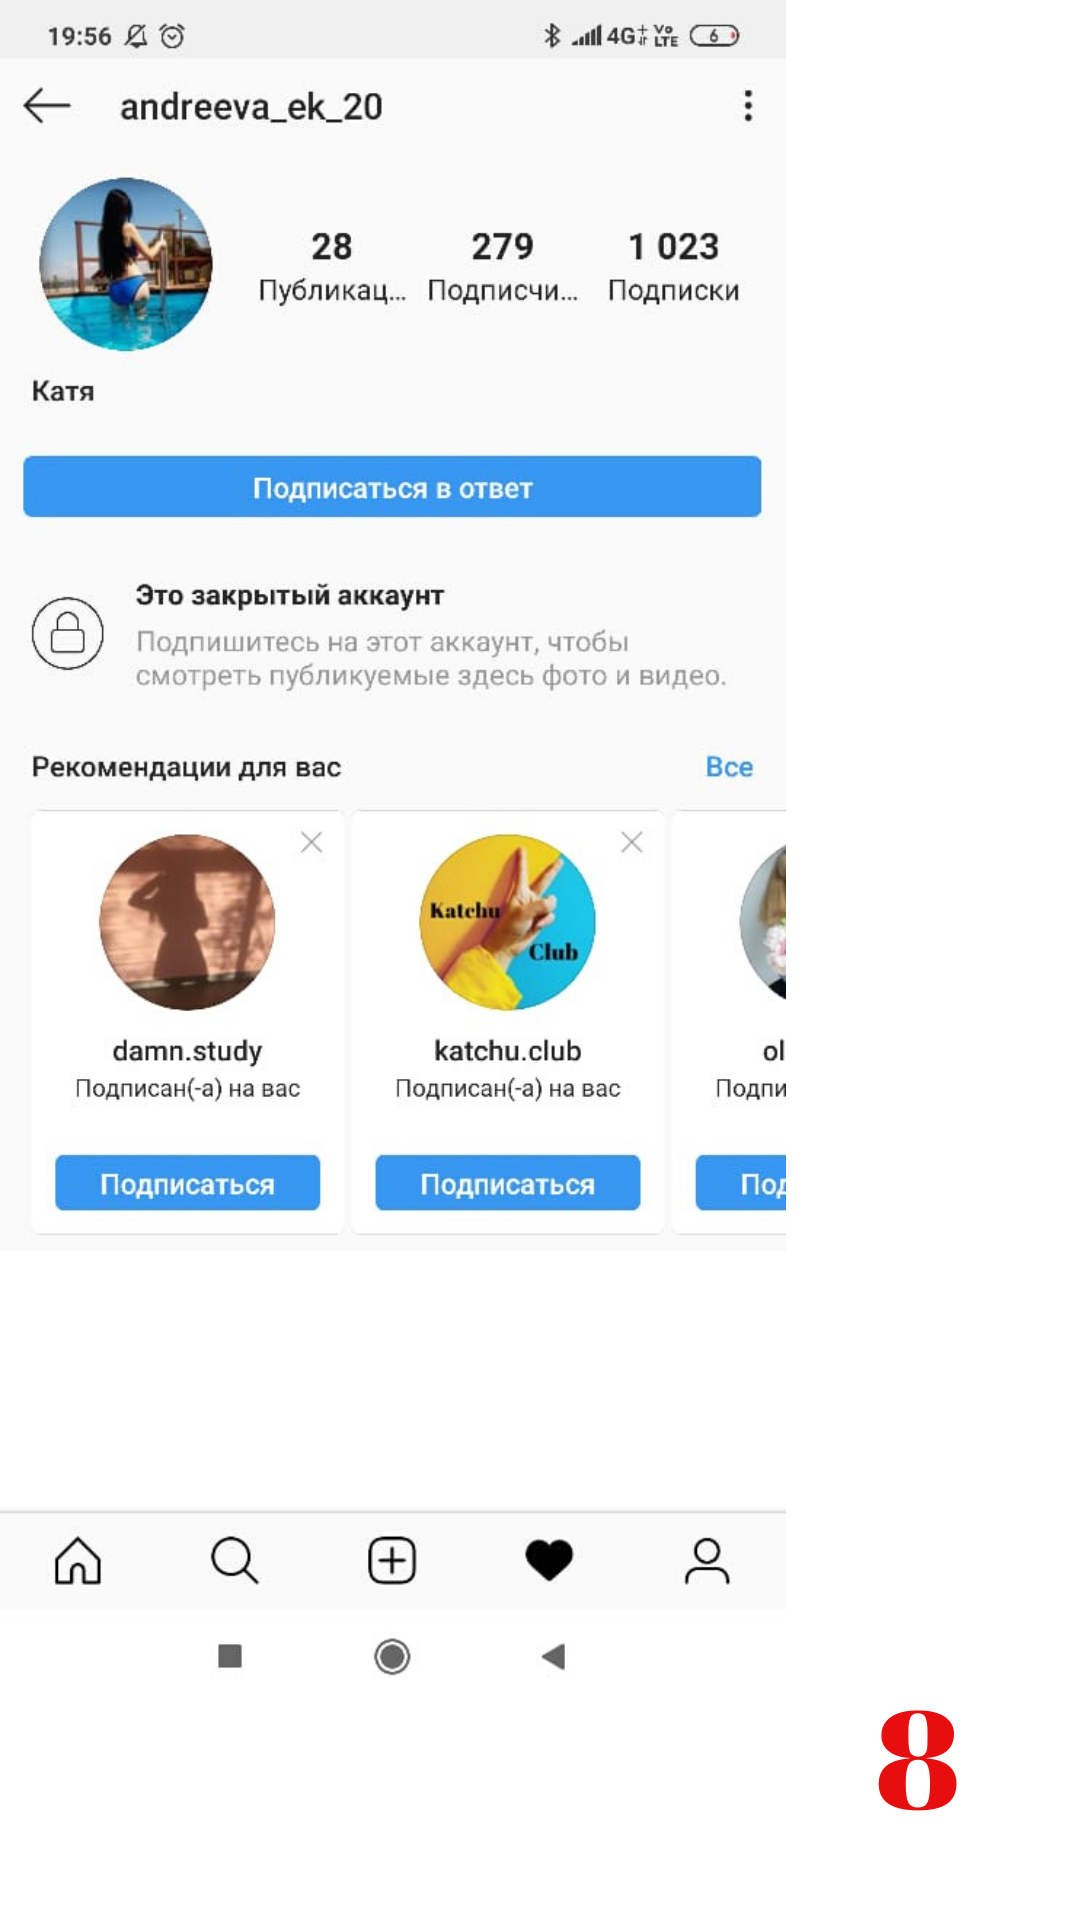Viewport: 1080px width, 1920px height.
Task: View the 1 023 following list
Action: coord(674,266)
